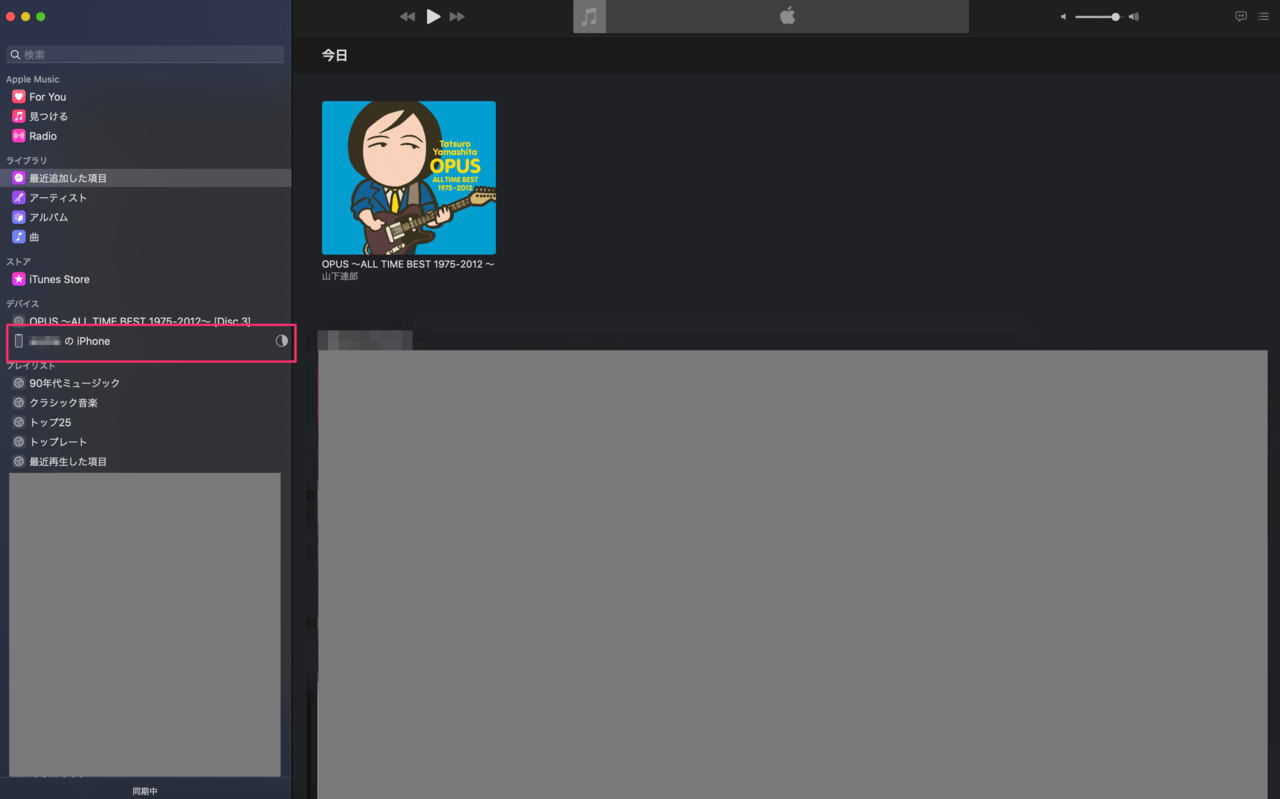Click the loud speaker volume icon
Viewport: 1280px width, 799px height.
tap(1133, 17)
